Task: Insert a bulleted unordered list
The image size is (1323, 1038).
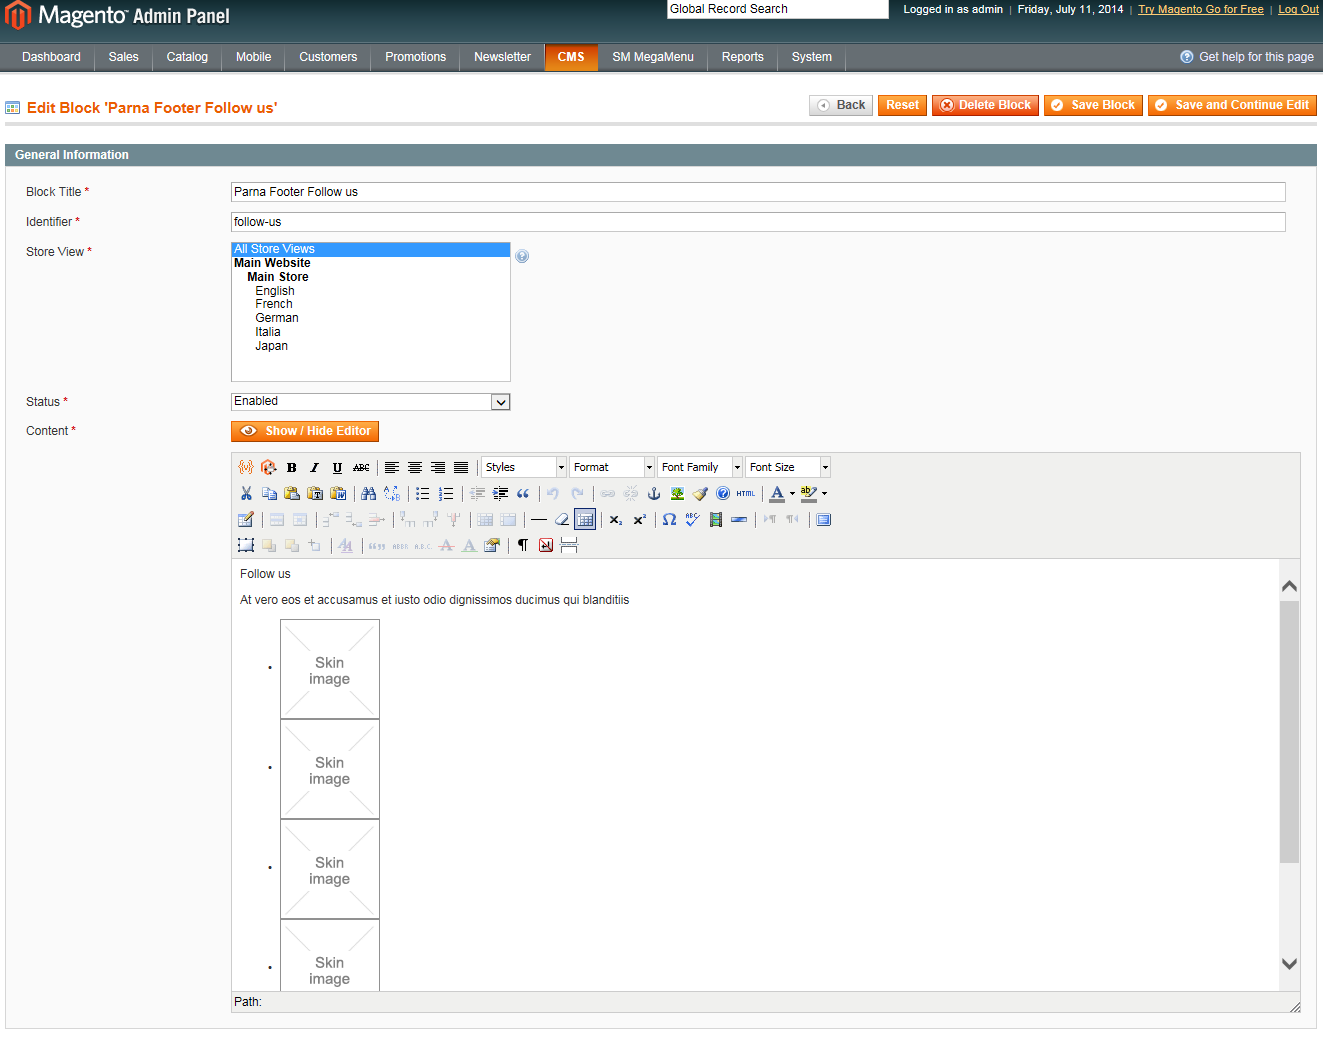Action: [x=423, y=493]
